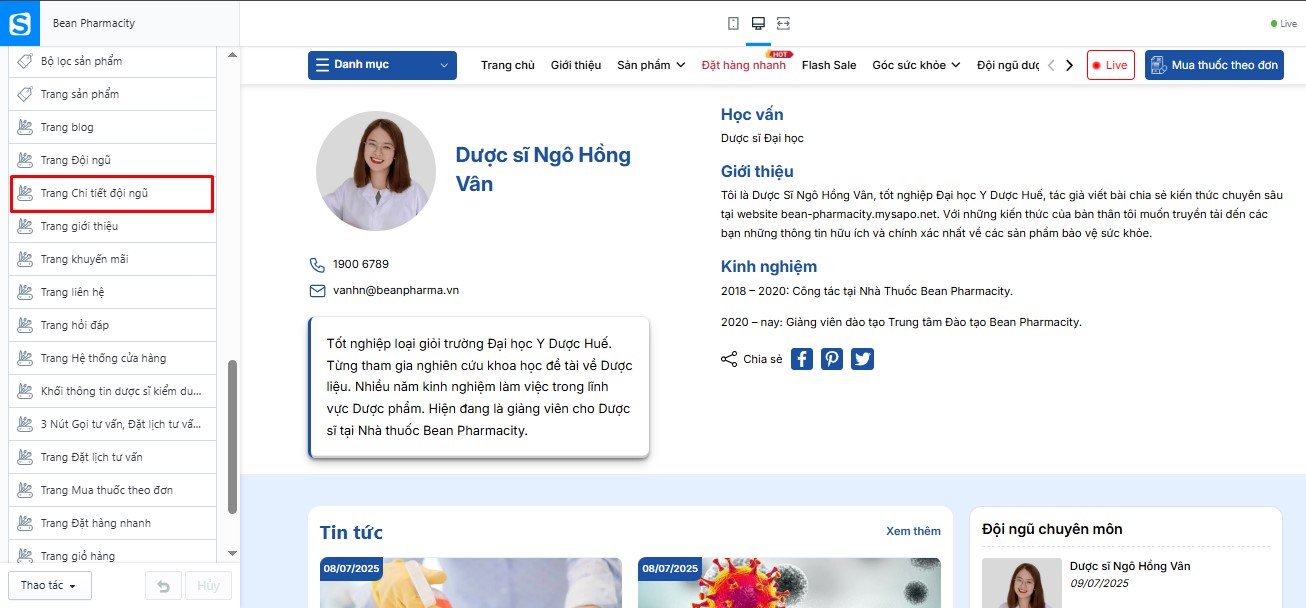Click the virus news image
The height and width of the screenshot is (608, 1306).
(x=789, y=583)
